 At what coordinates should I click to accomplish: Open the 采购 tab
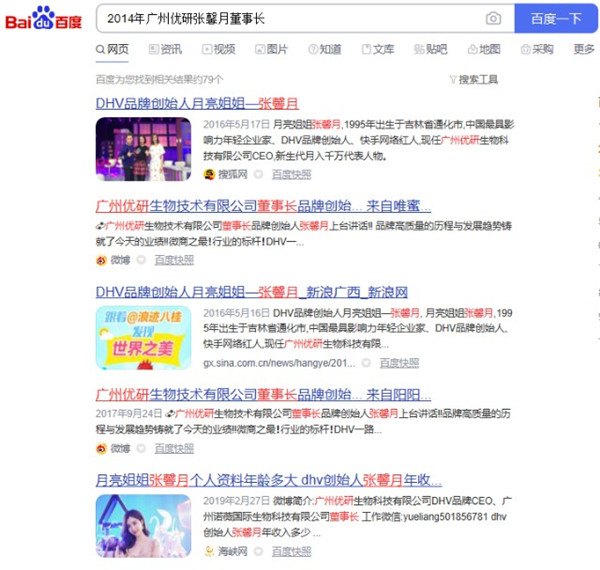coord(536,49)
